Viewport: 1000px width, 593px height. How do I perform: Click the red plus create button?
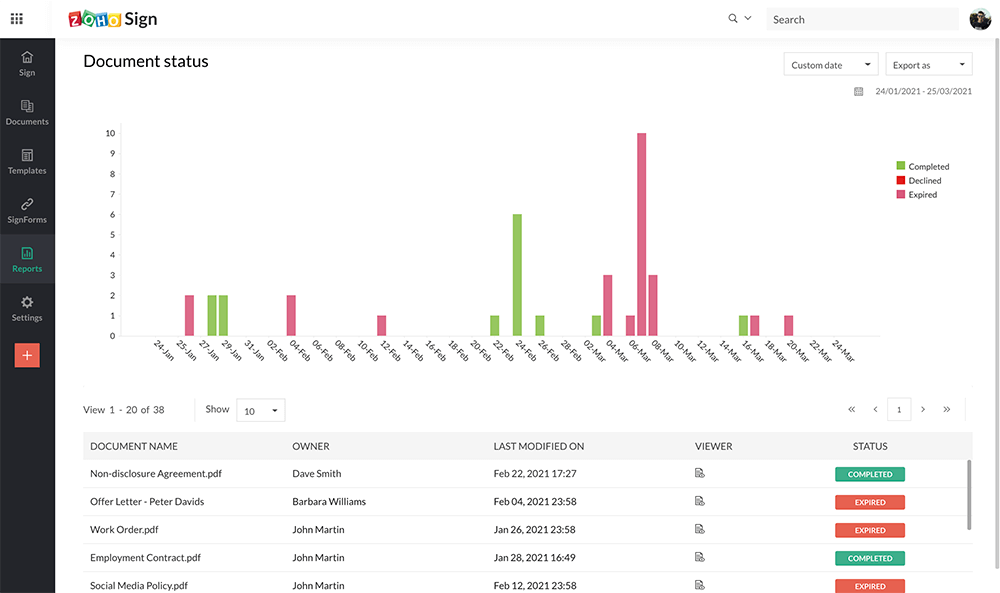coord(27,355)
